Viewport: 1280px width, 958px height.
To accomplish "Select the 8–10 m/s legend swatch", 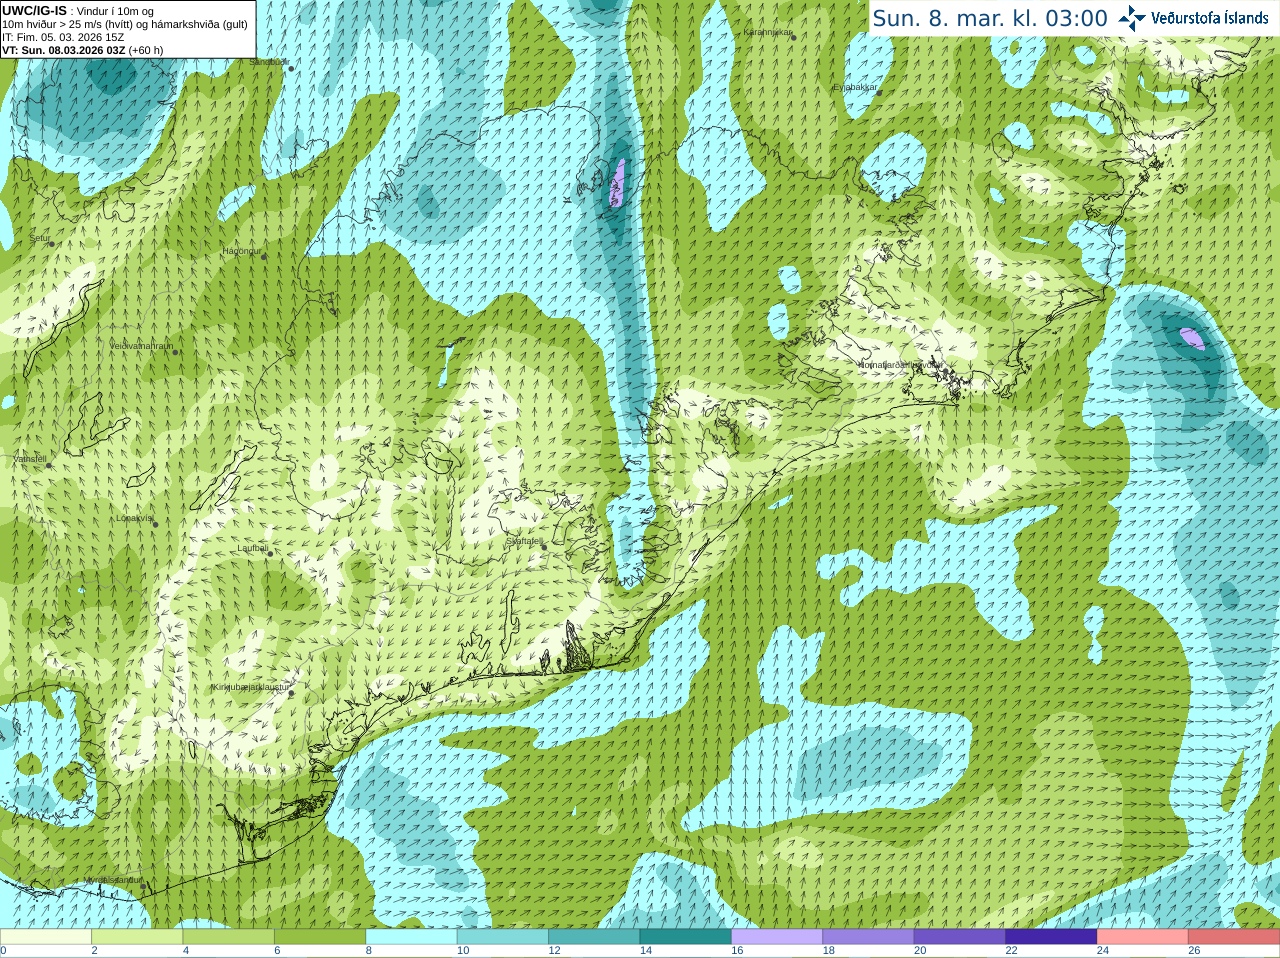I will [412, 937].
